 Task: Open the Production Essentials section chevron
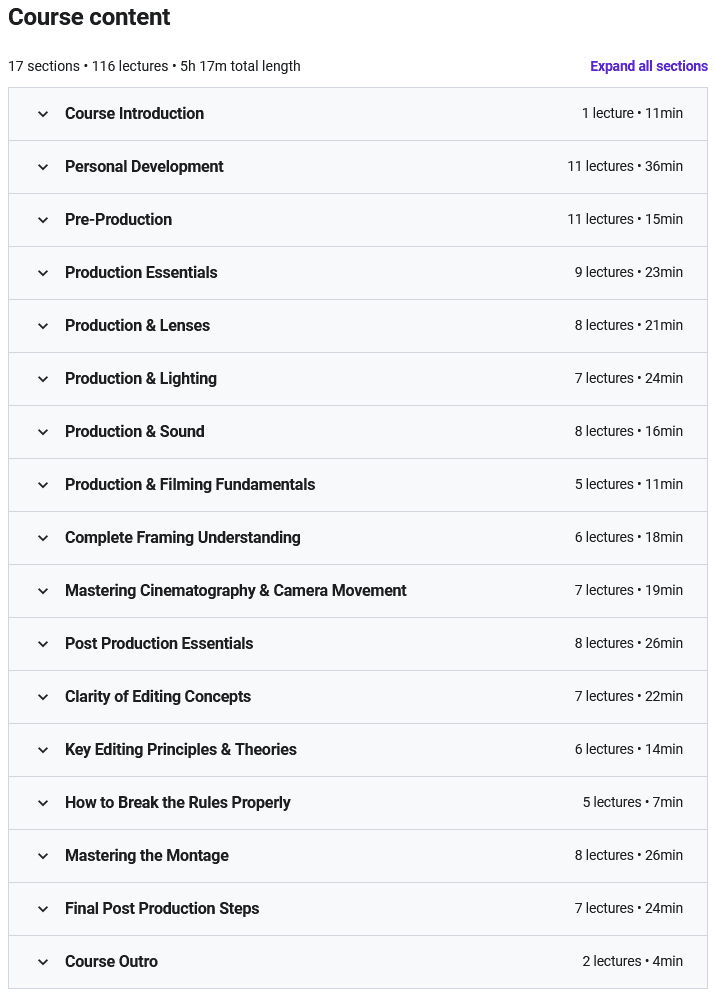(43, 273)
